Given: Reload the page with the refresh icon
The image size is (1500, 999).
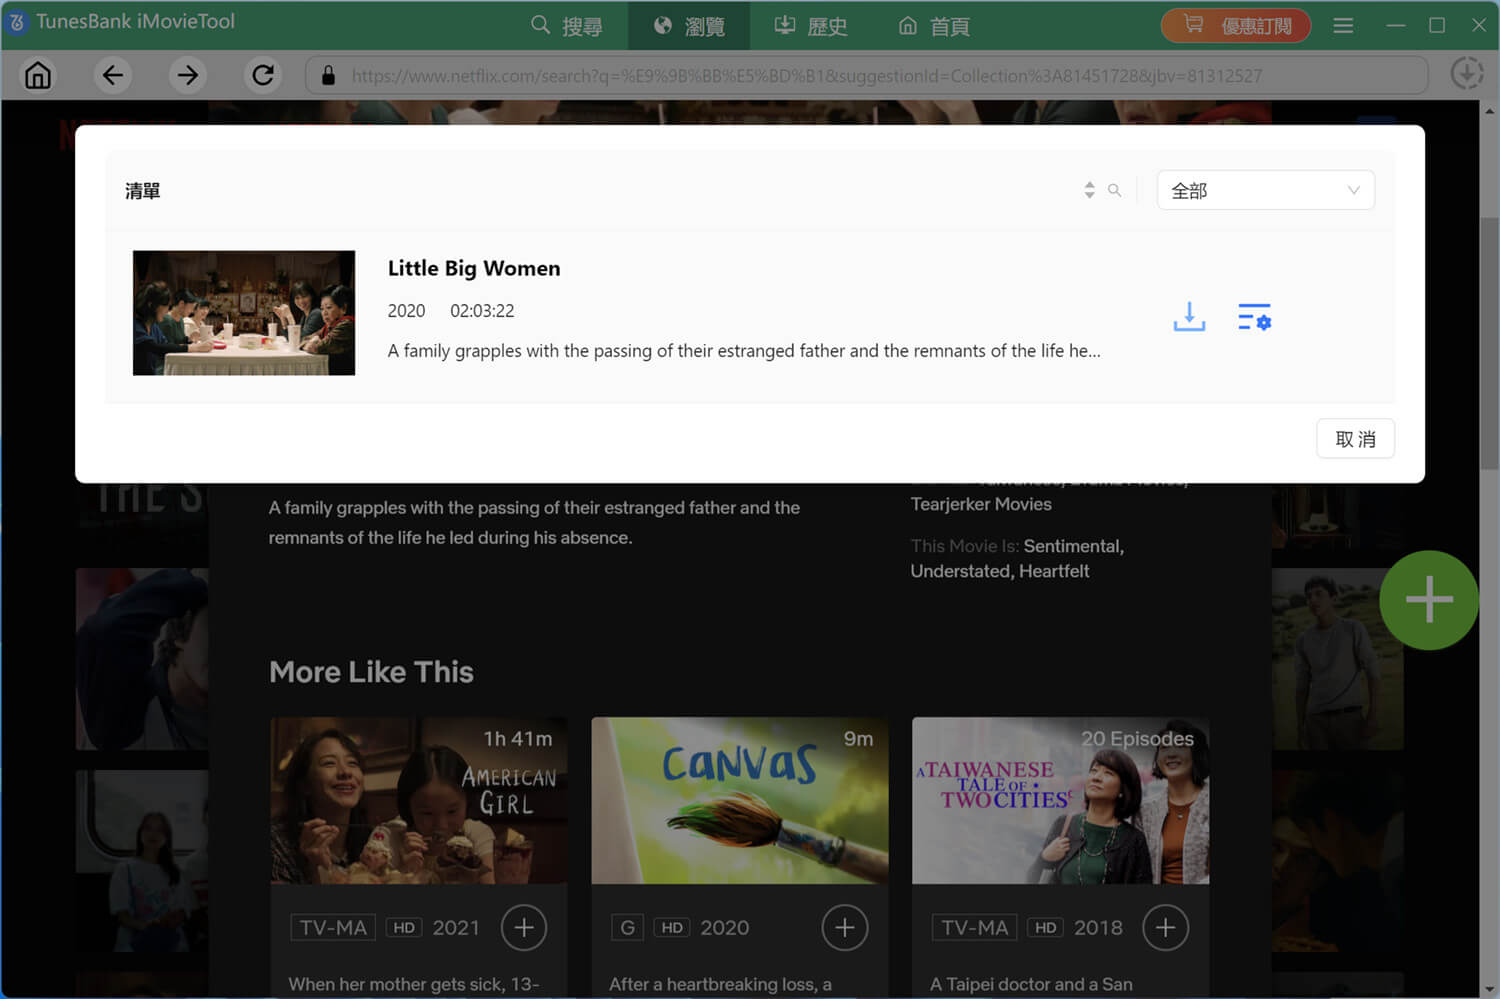Looking at the screenshot, I should pos(263,75).
